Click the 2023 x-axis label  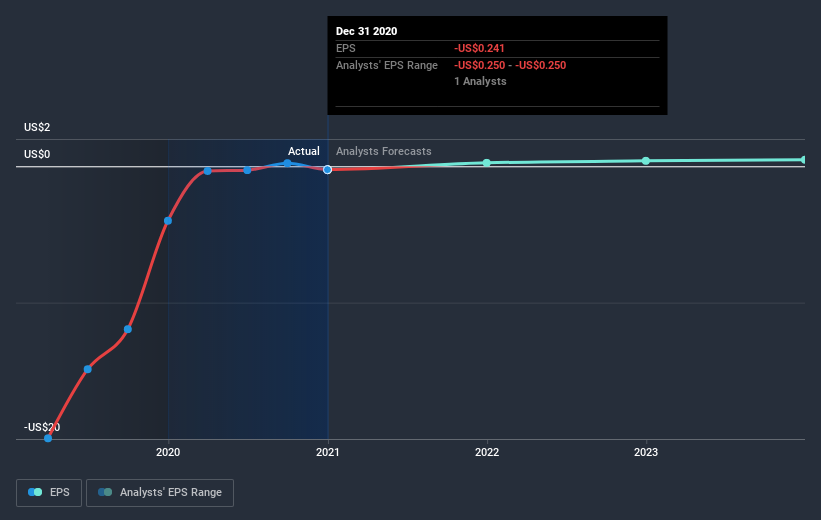646,452
